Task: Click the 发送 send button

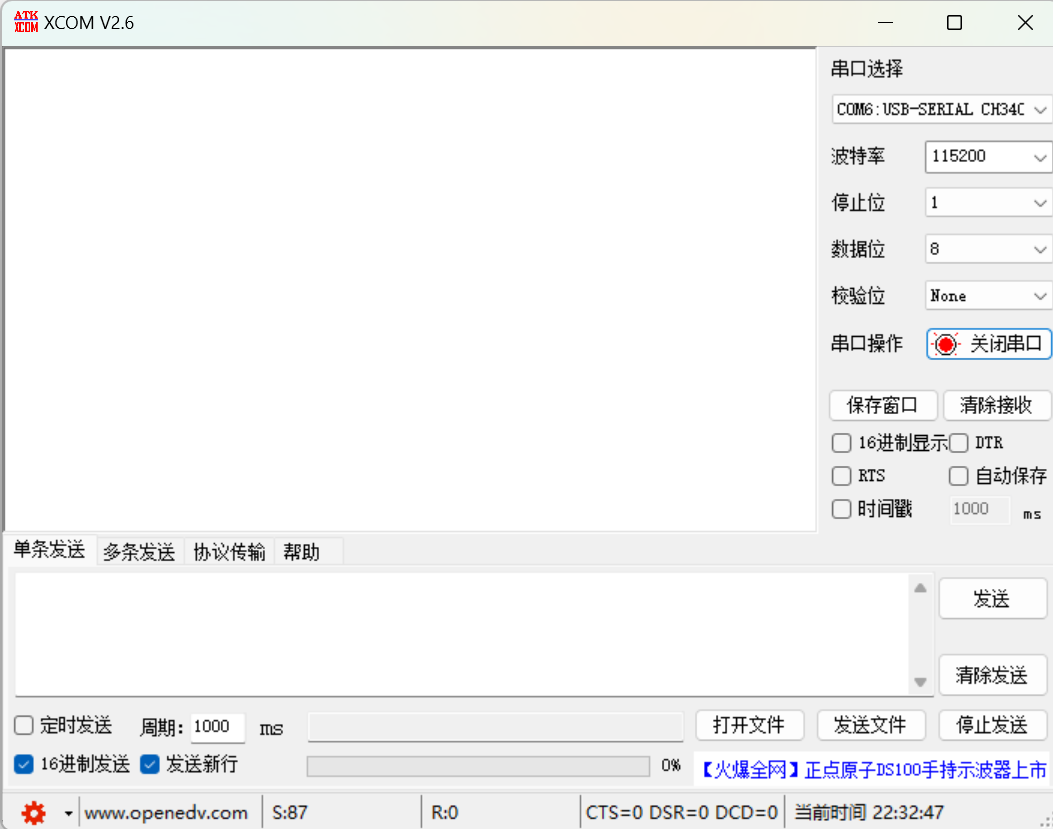Action: [x=991, y=599]
